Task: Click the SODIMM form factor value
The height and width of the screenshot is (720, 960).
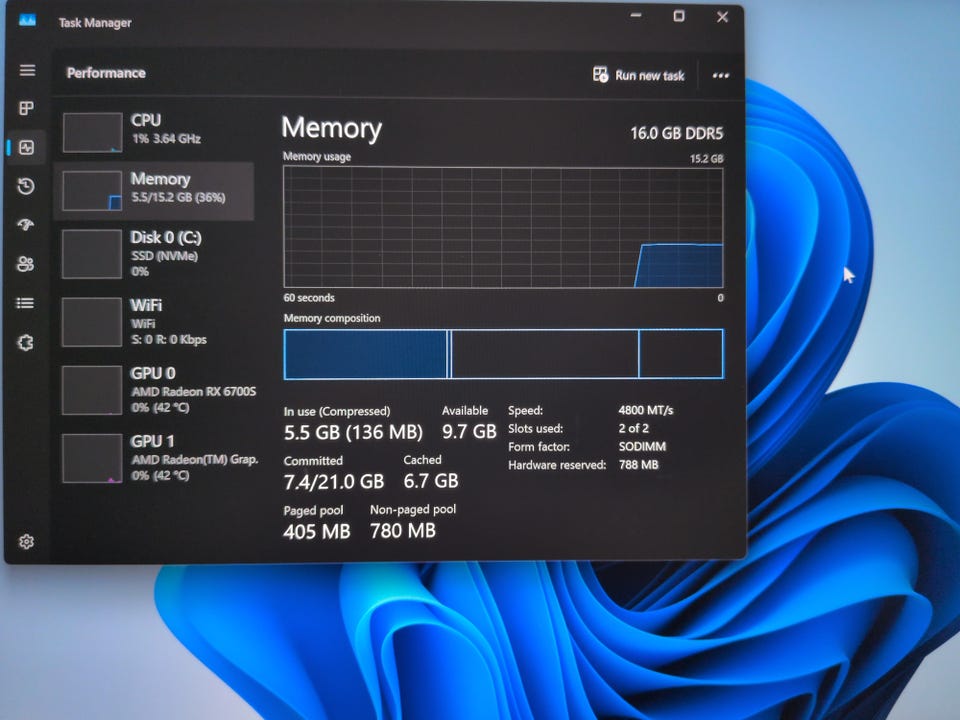Action: [x=642, y=446]
